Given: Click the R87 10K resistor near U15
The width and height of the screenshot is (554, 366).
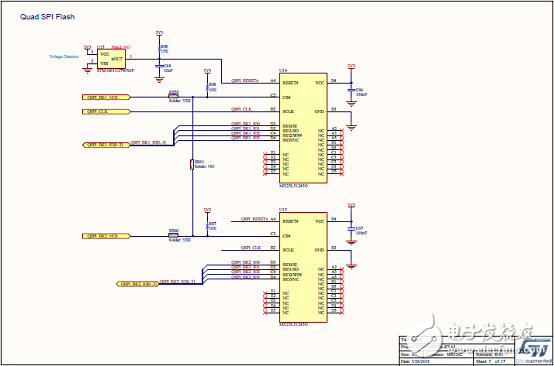Looking at the screenshot, I should pyautogui.click(x=207, y=226).
